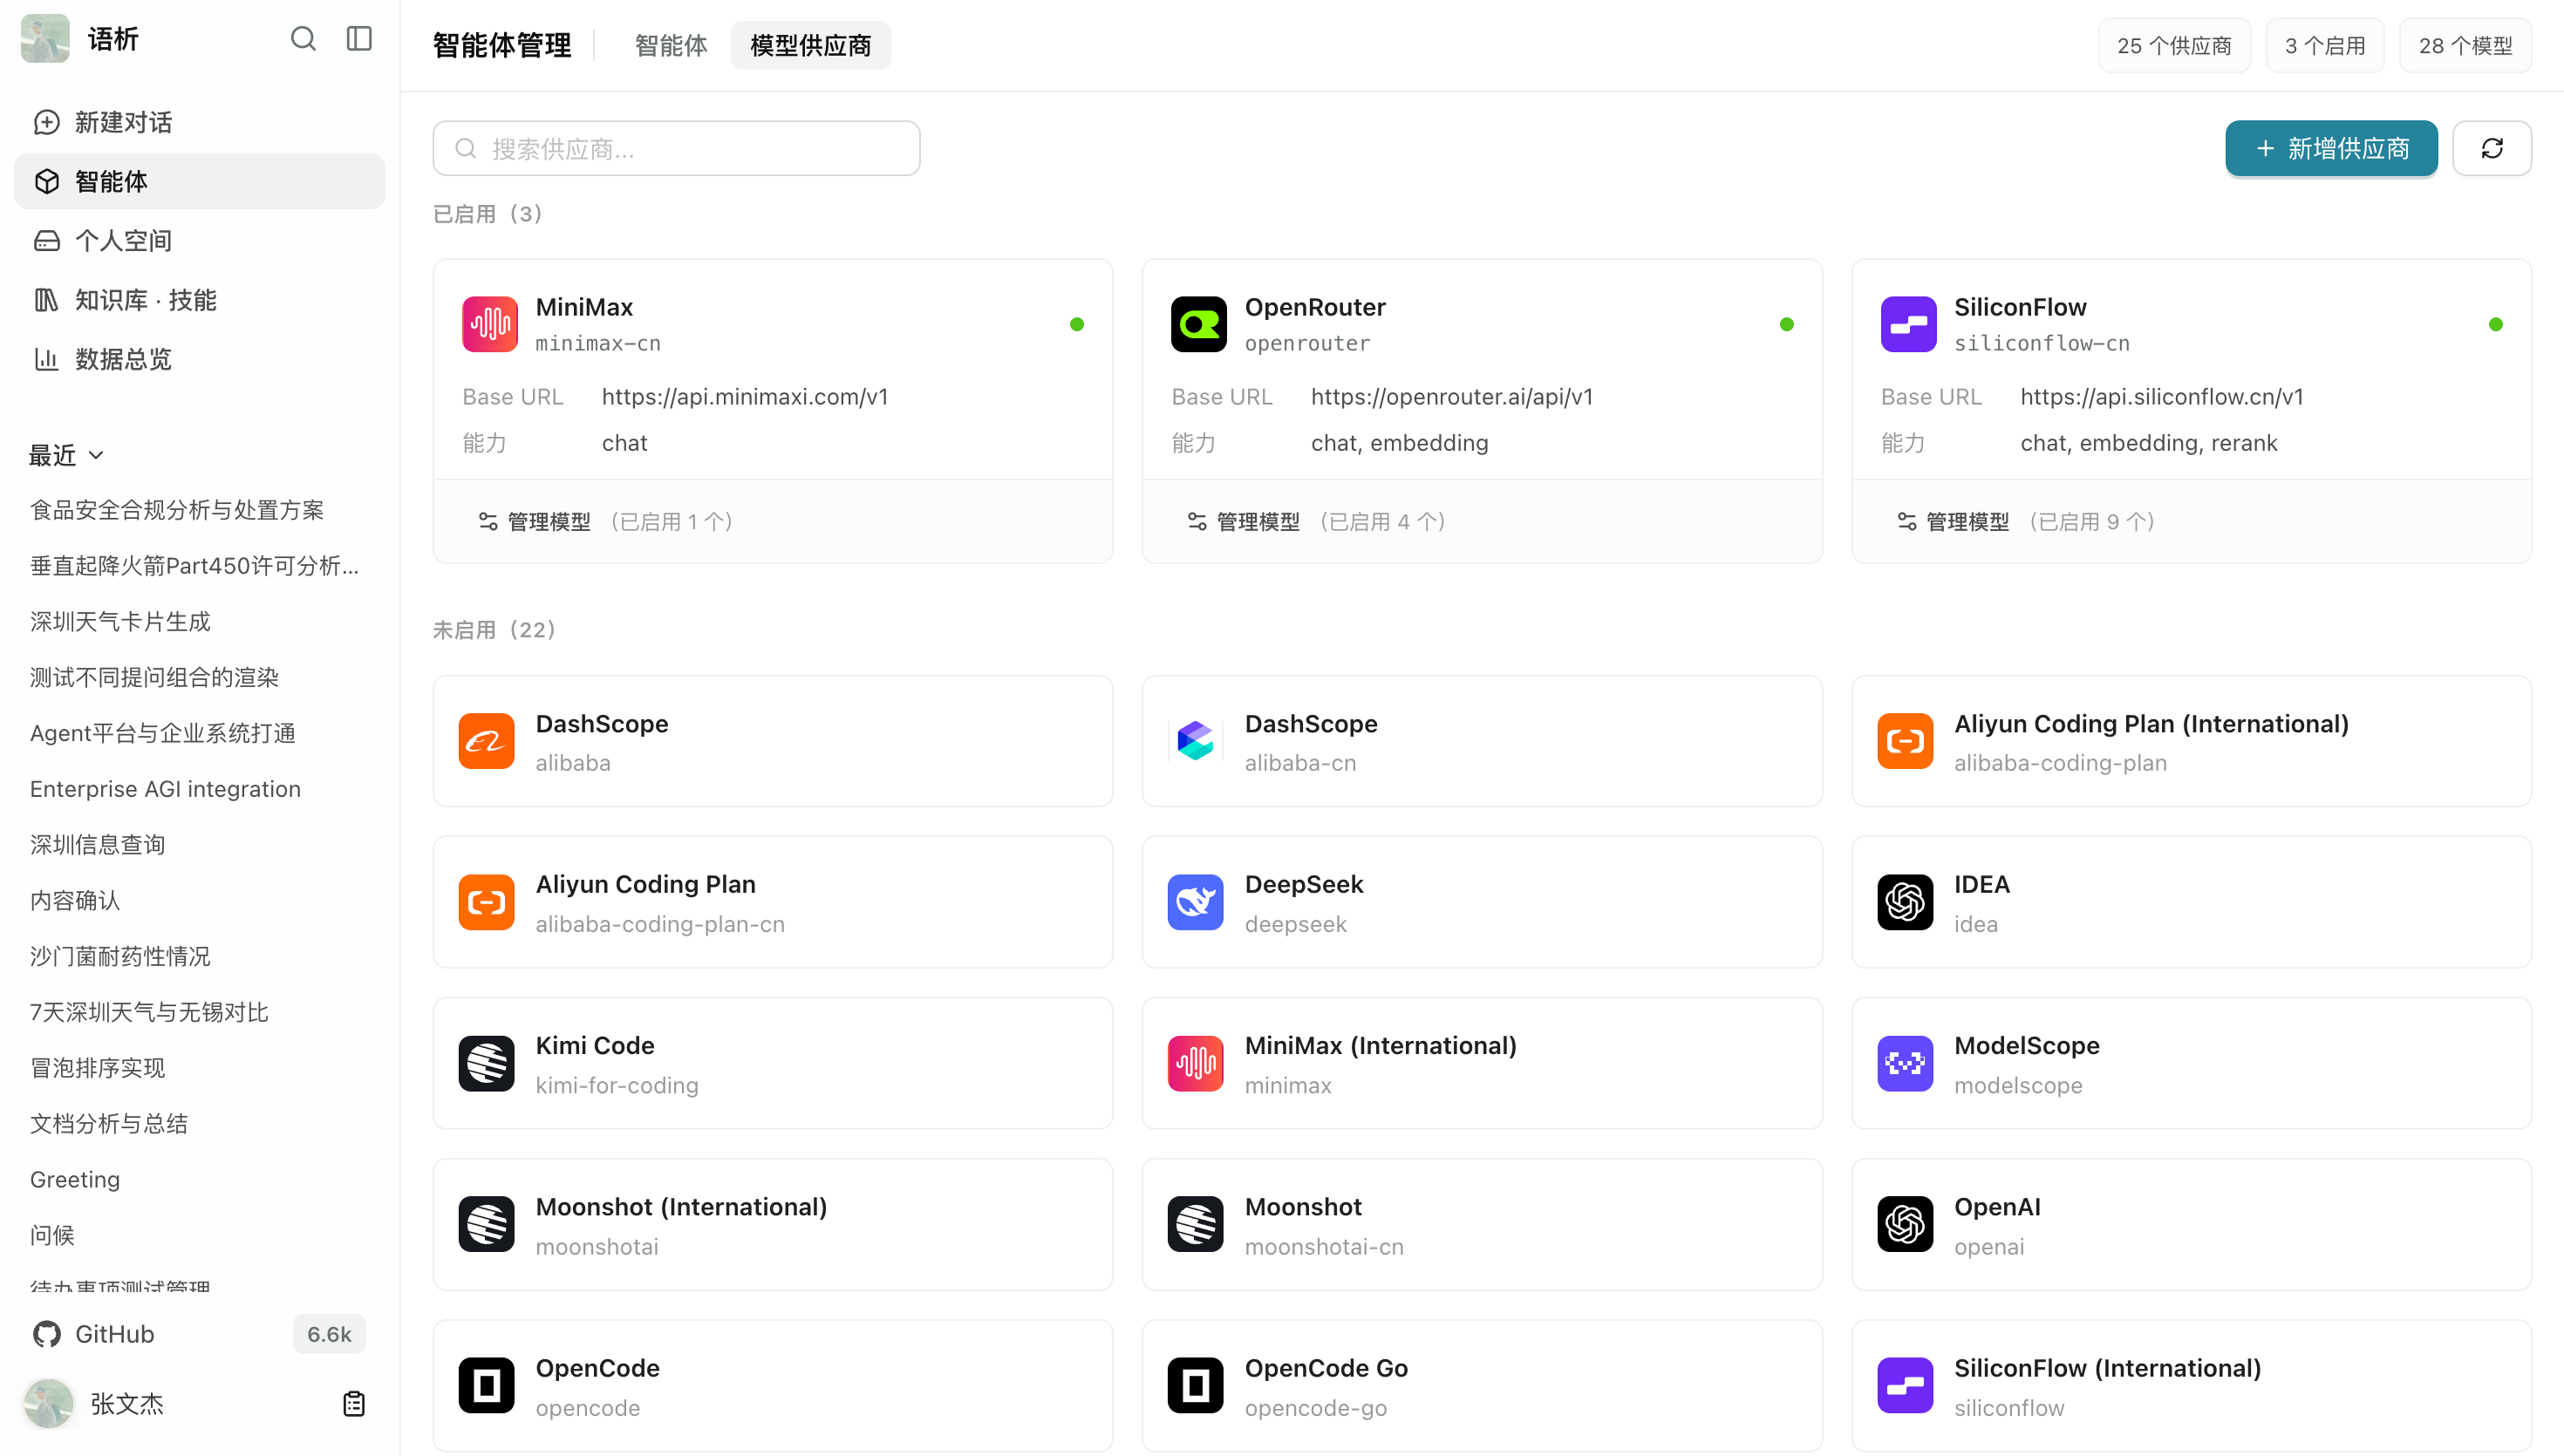Open 张文杰 user profile avatar

(48, 1403)
